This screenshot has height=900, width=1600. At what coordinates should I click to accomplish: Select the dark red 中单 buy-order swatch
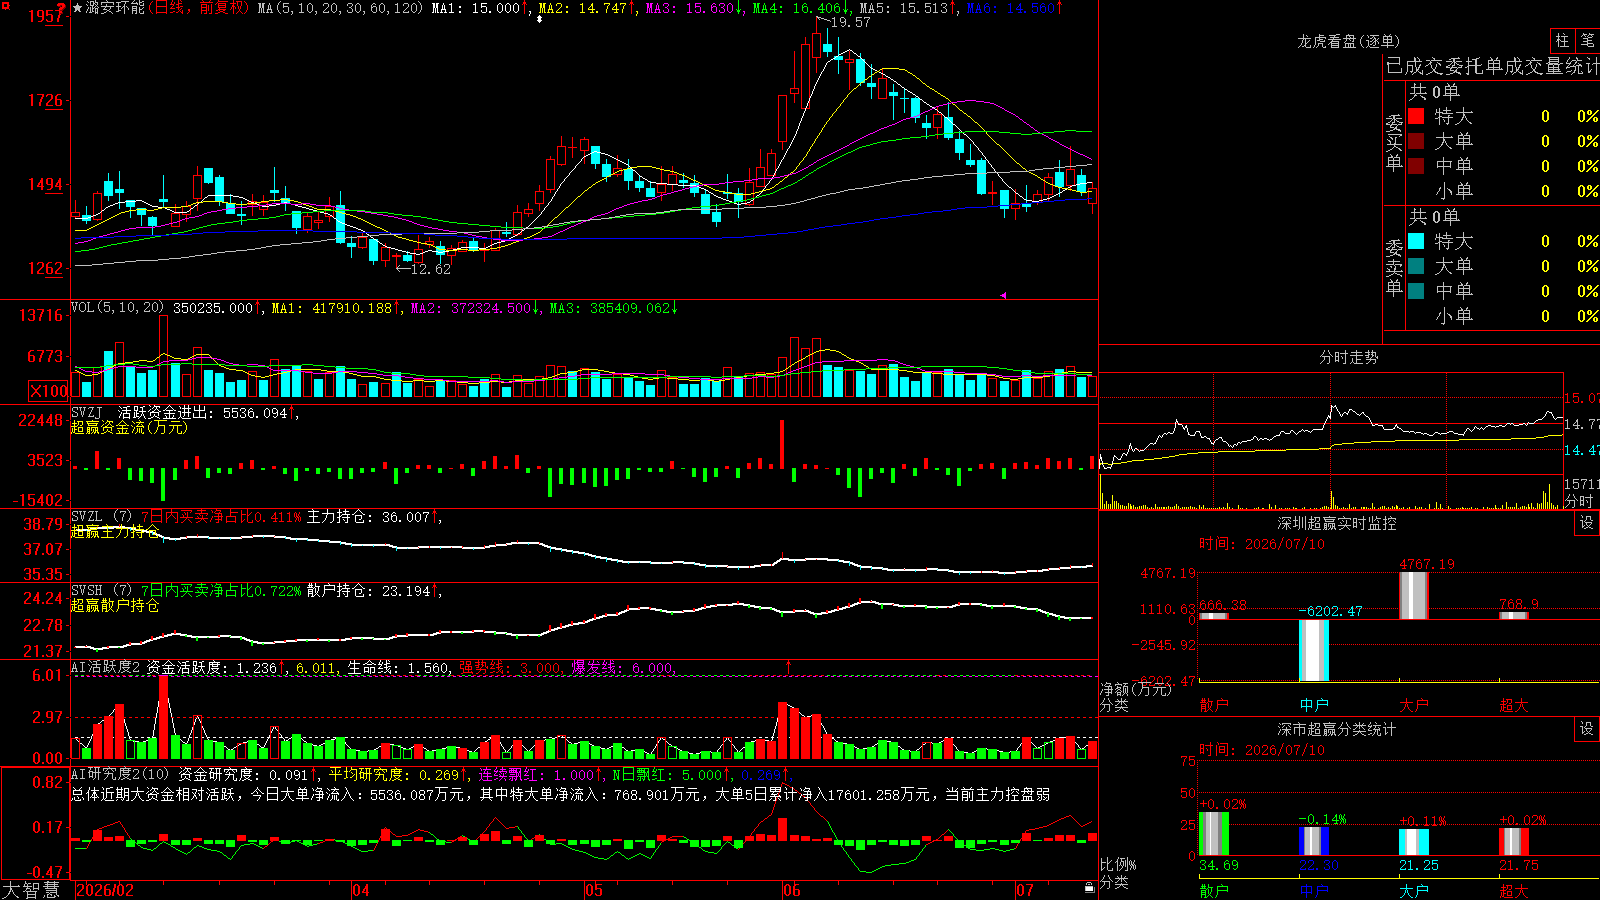coord(1416,166)
